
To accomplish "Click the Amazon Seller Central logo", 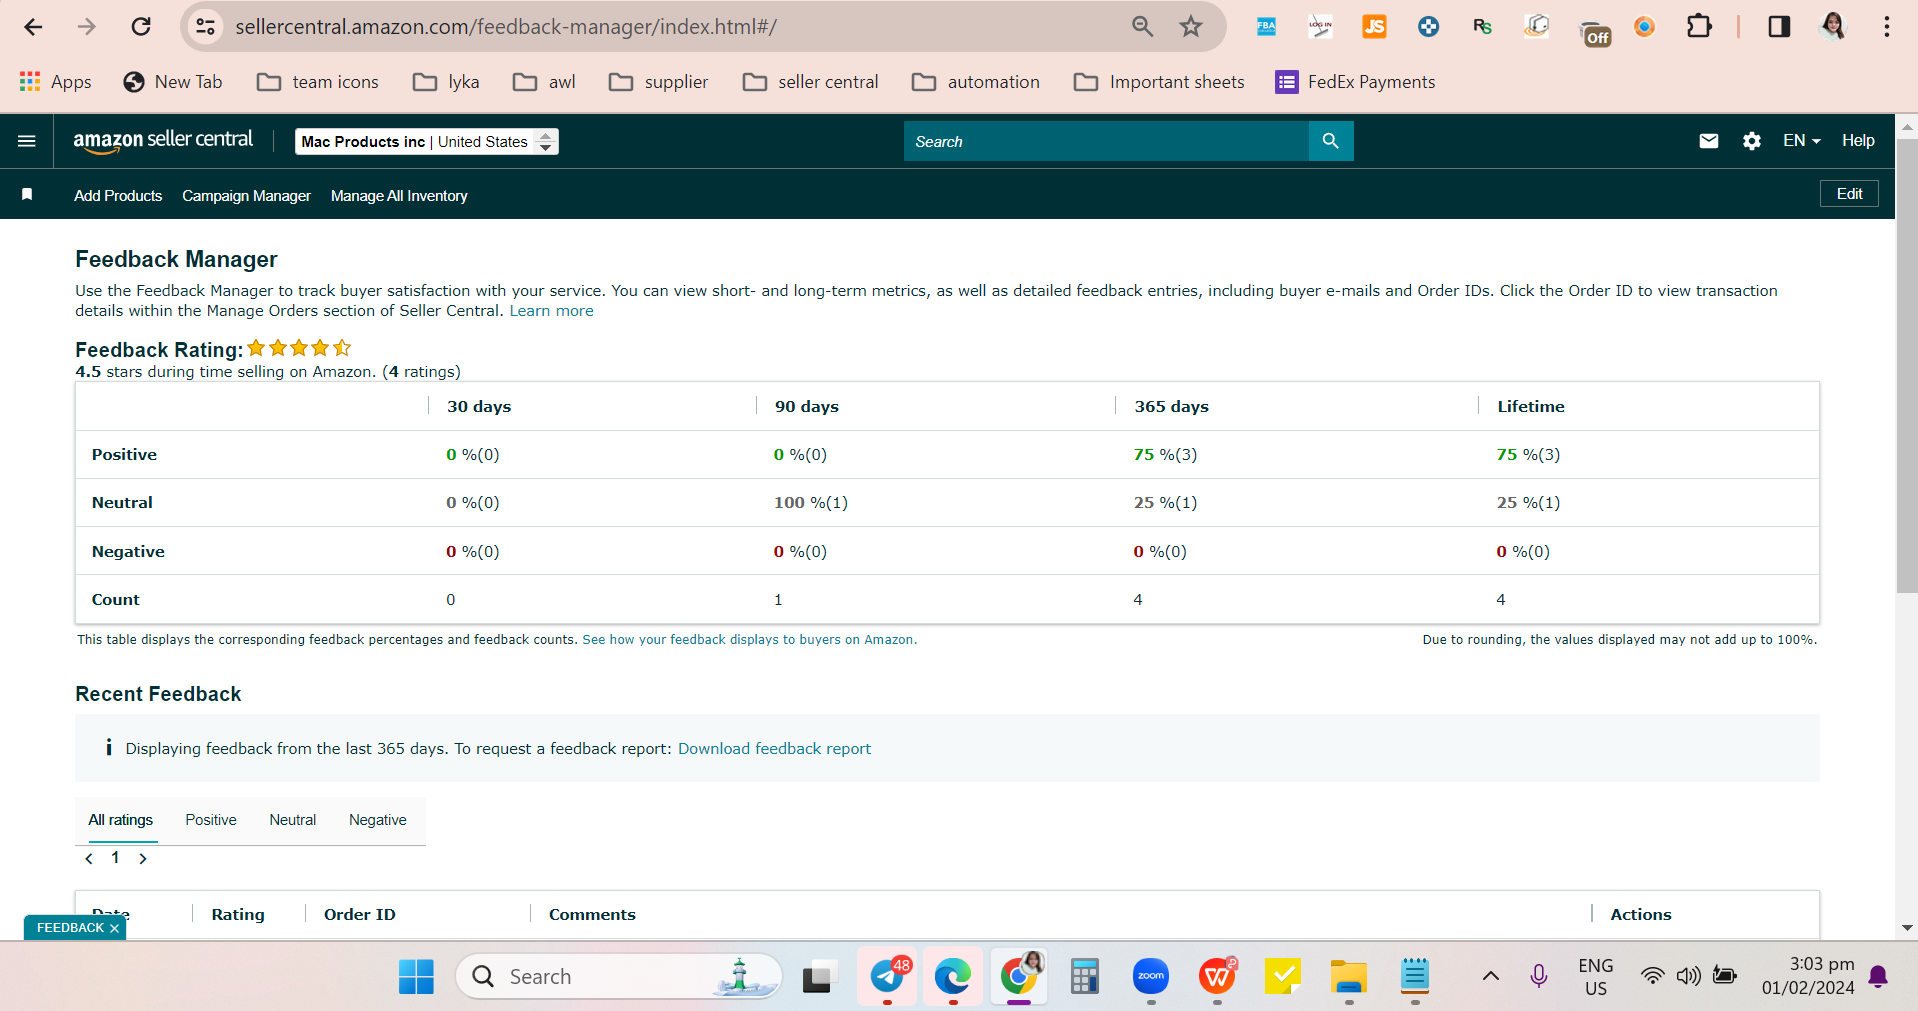I will click(163, 141).
